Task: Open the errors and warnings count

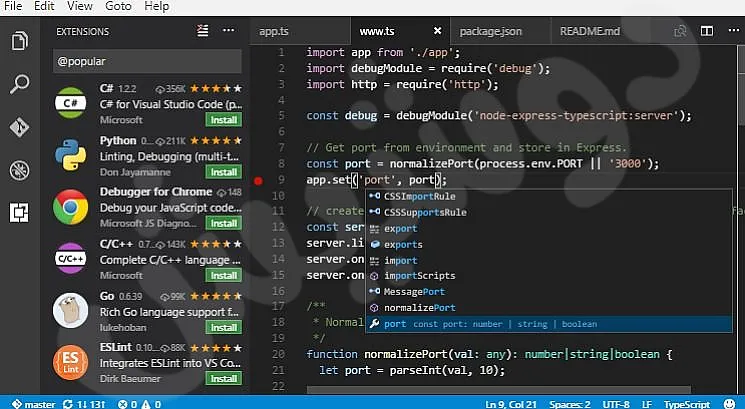Action: pos(140,404)
